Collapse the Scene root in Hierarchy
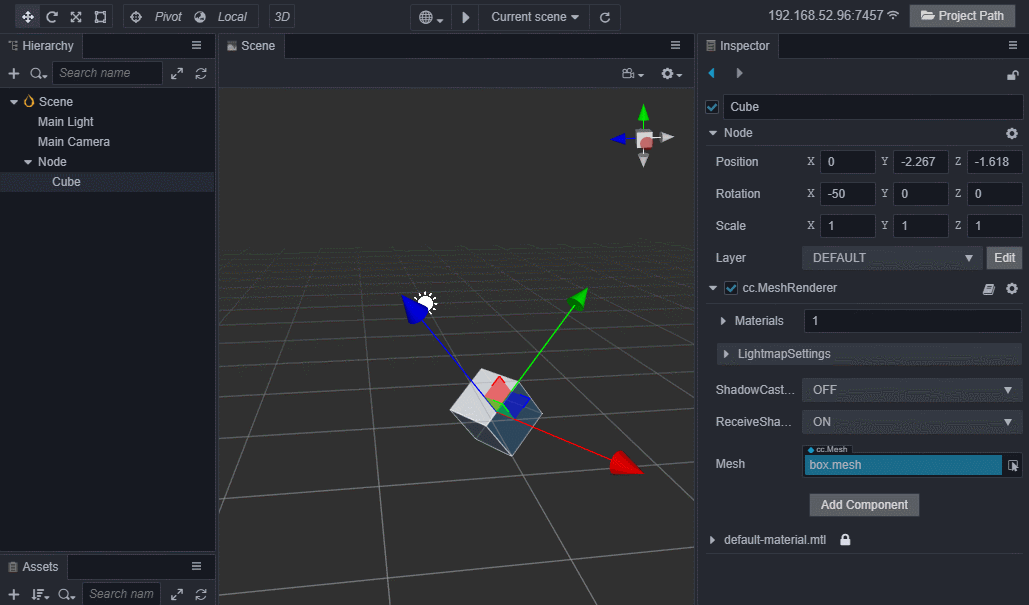This screenshot has width=1029, height=605. pyautogui.click(x=14, y=102)
